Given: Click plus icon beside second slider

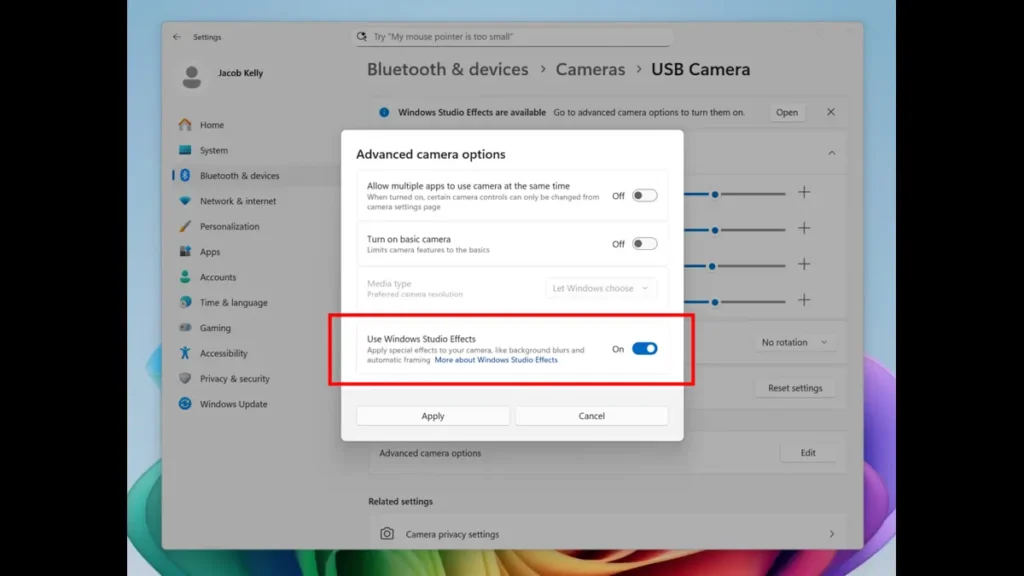Looking at the screenshot, I should (804, 229).
